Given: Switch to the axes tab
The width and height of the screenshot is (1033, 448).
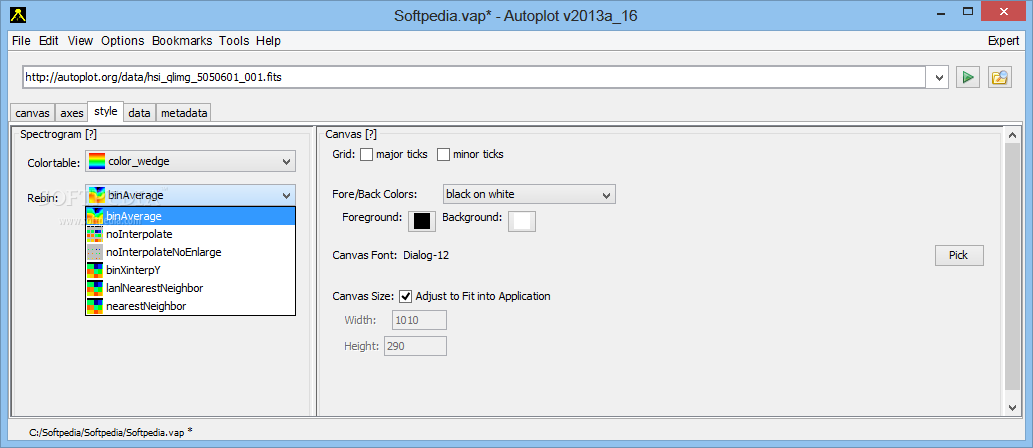Looking at the screenshot, I should point(72,113).
